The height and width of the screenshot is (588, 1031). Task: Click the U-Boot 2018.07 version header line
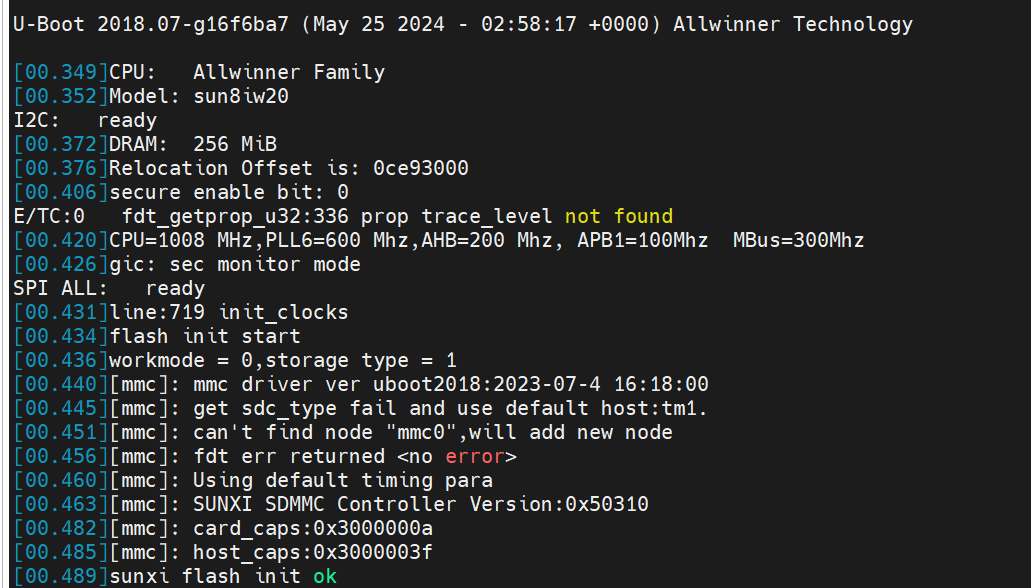point(462,24)
